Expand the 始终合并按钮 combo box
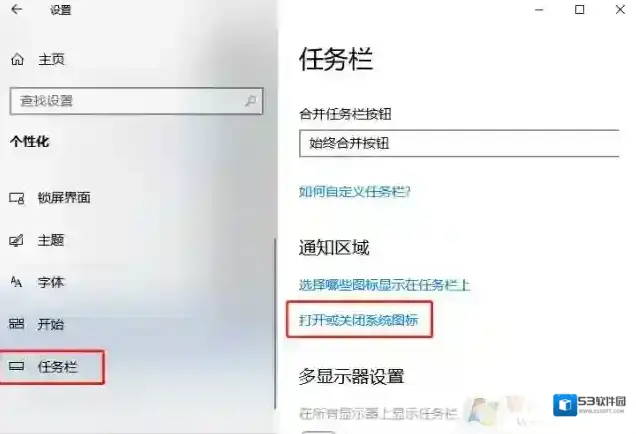Screen dimensions: 636x434 459,143
